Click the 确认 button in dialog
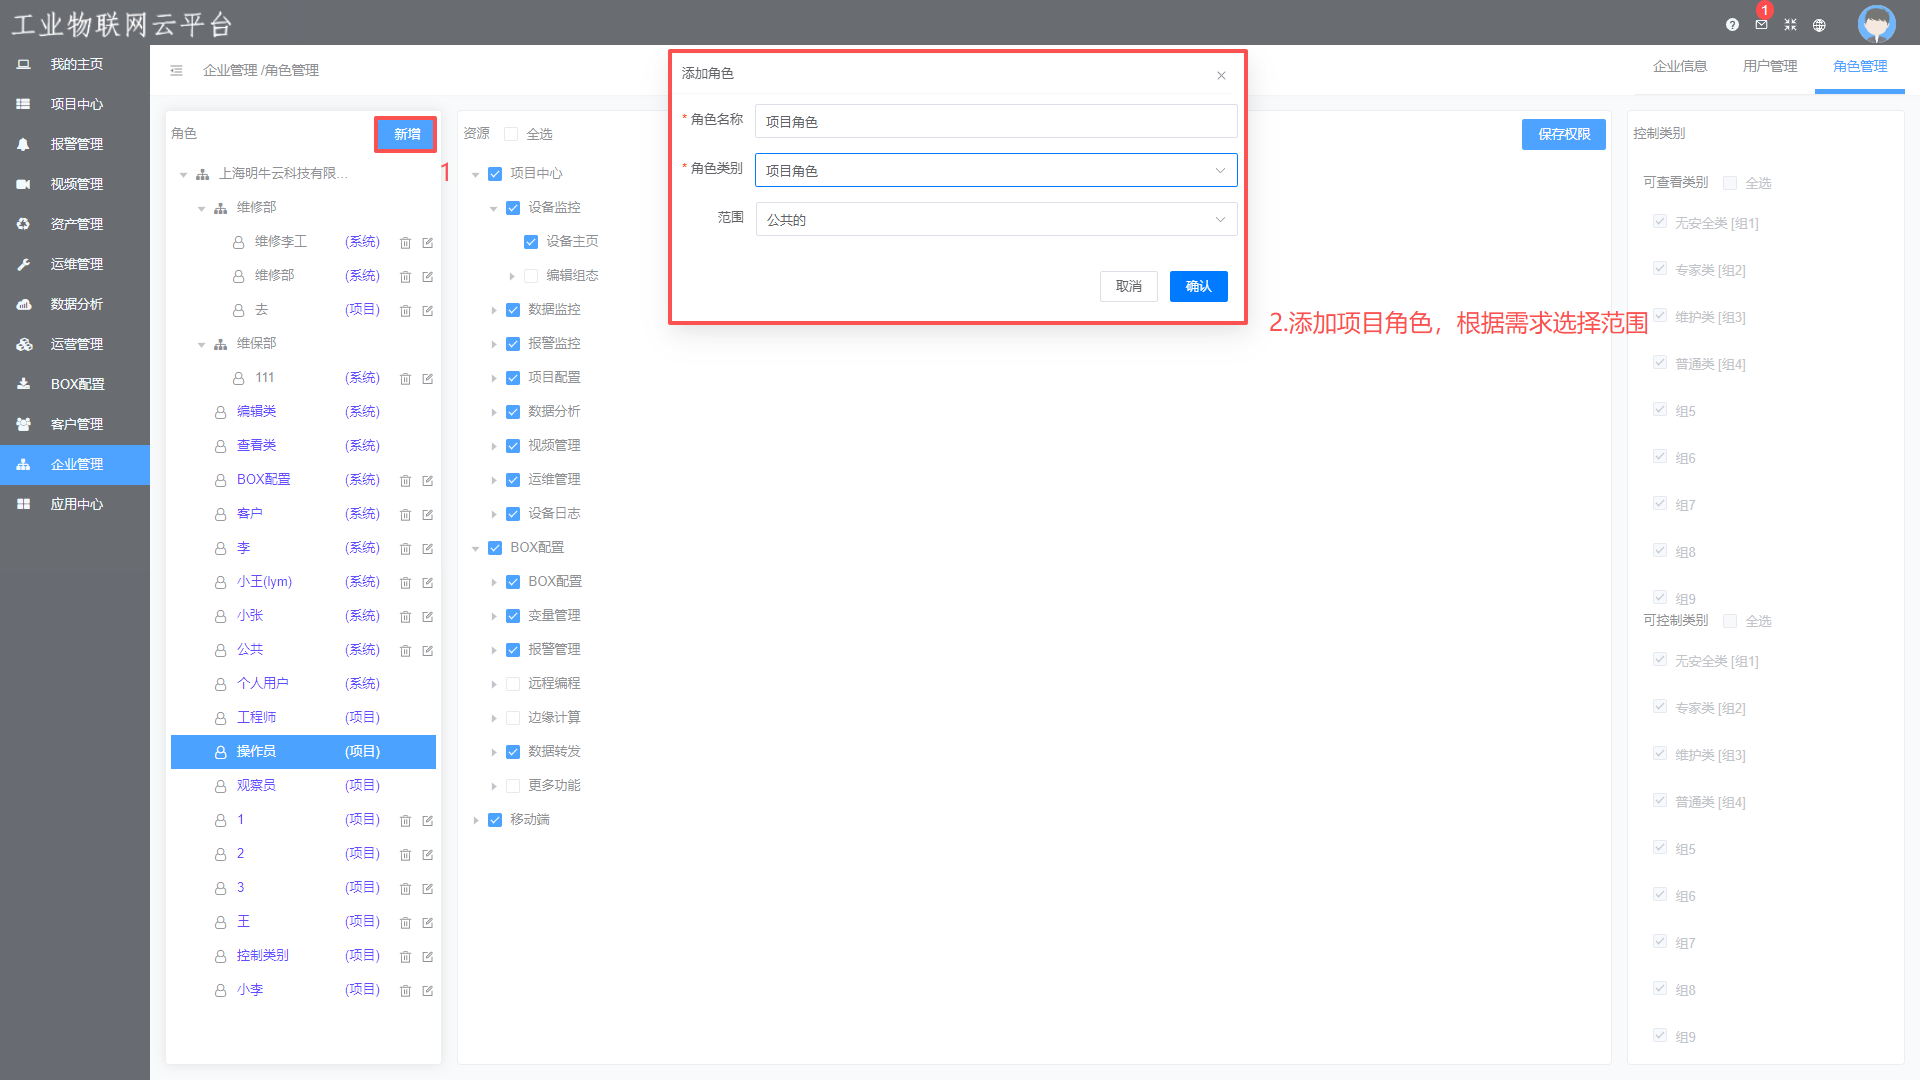This screenshot has height=1080, width=1920. (1198, 286)
